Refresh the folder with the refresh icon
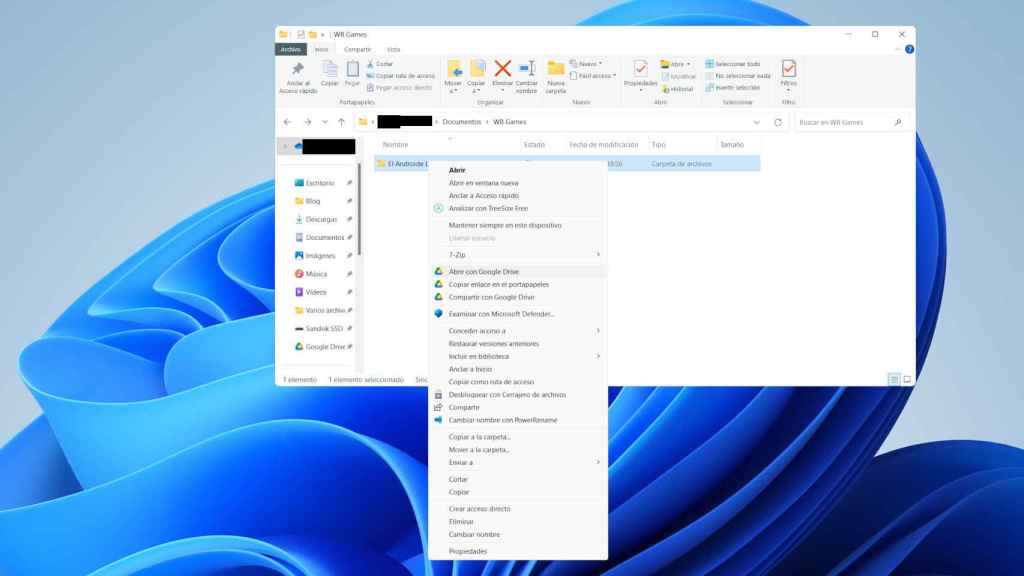The width and height of the screenshot is (1024, 576). (778, 121)
